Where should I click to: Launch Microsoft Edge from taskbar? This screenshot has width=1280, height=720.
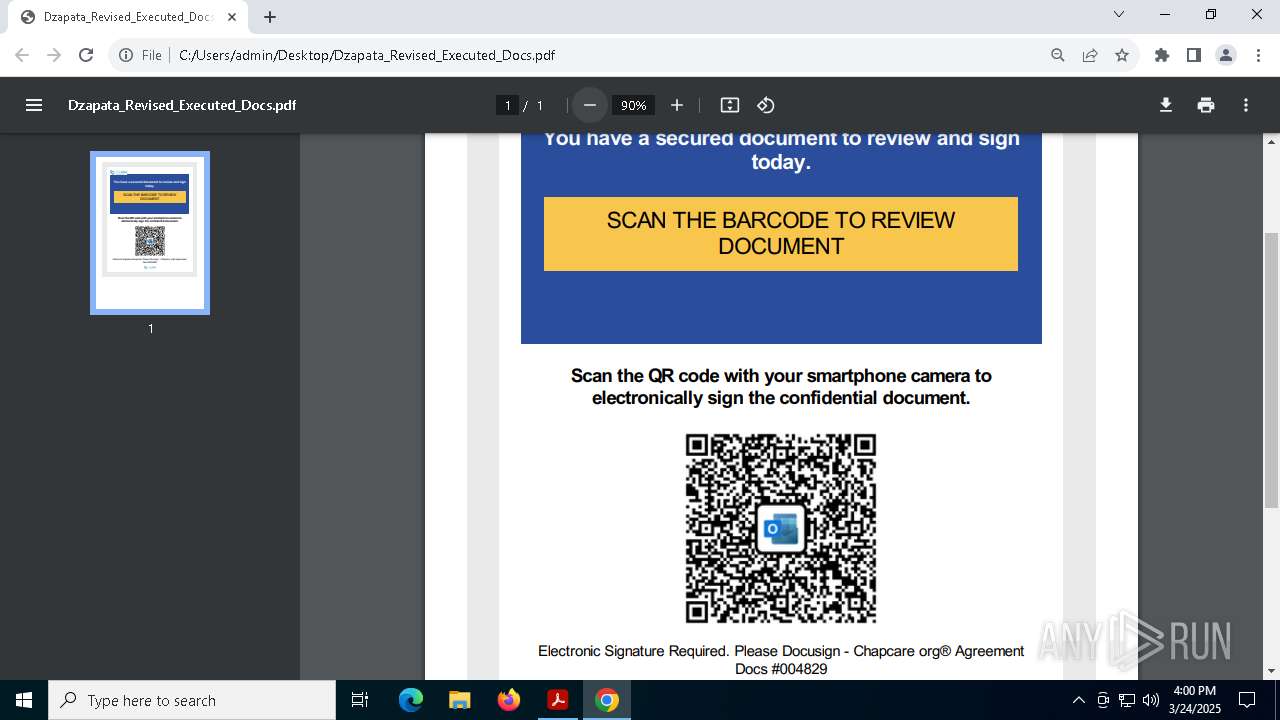(x=411, y=700)
